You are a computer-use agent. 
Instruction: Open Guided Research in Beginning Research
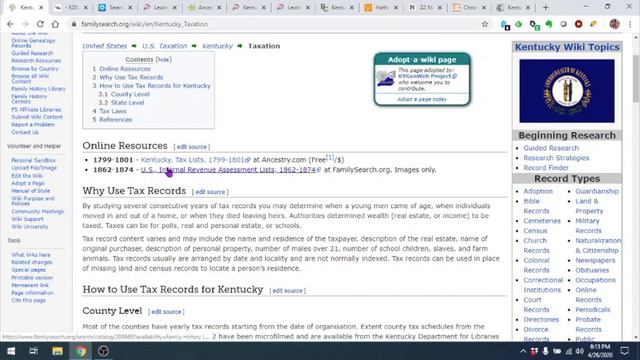[551, 148]
